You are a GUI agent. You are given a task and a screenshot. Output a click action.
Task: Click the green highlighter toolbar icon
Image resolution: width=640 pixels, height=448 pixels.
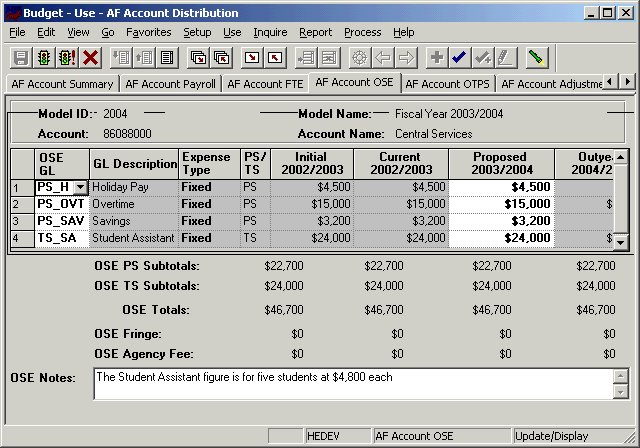(x=537, y=58)
